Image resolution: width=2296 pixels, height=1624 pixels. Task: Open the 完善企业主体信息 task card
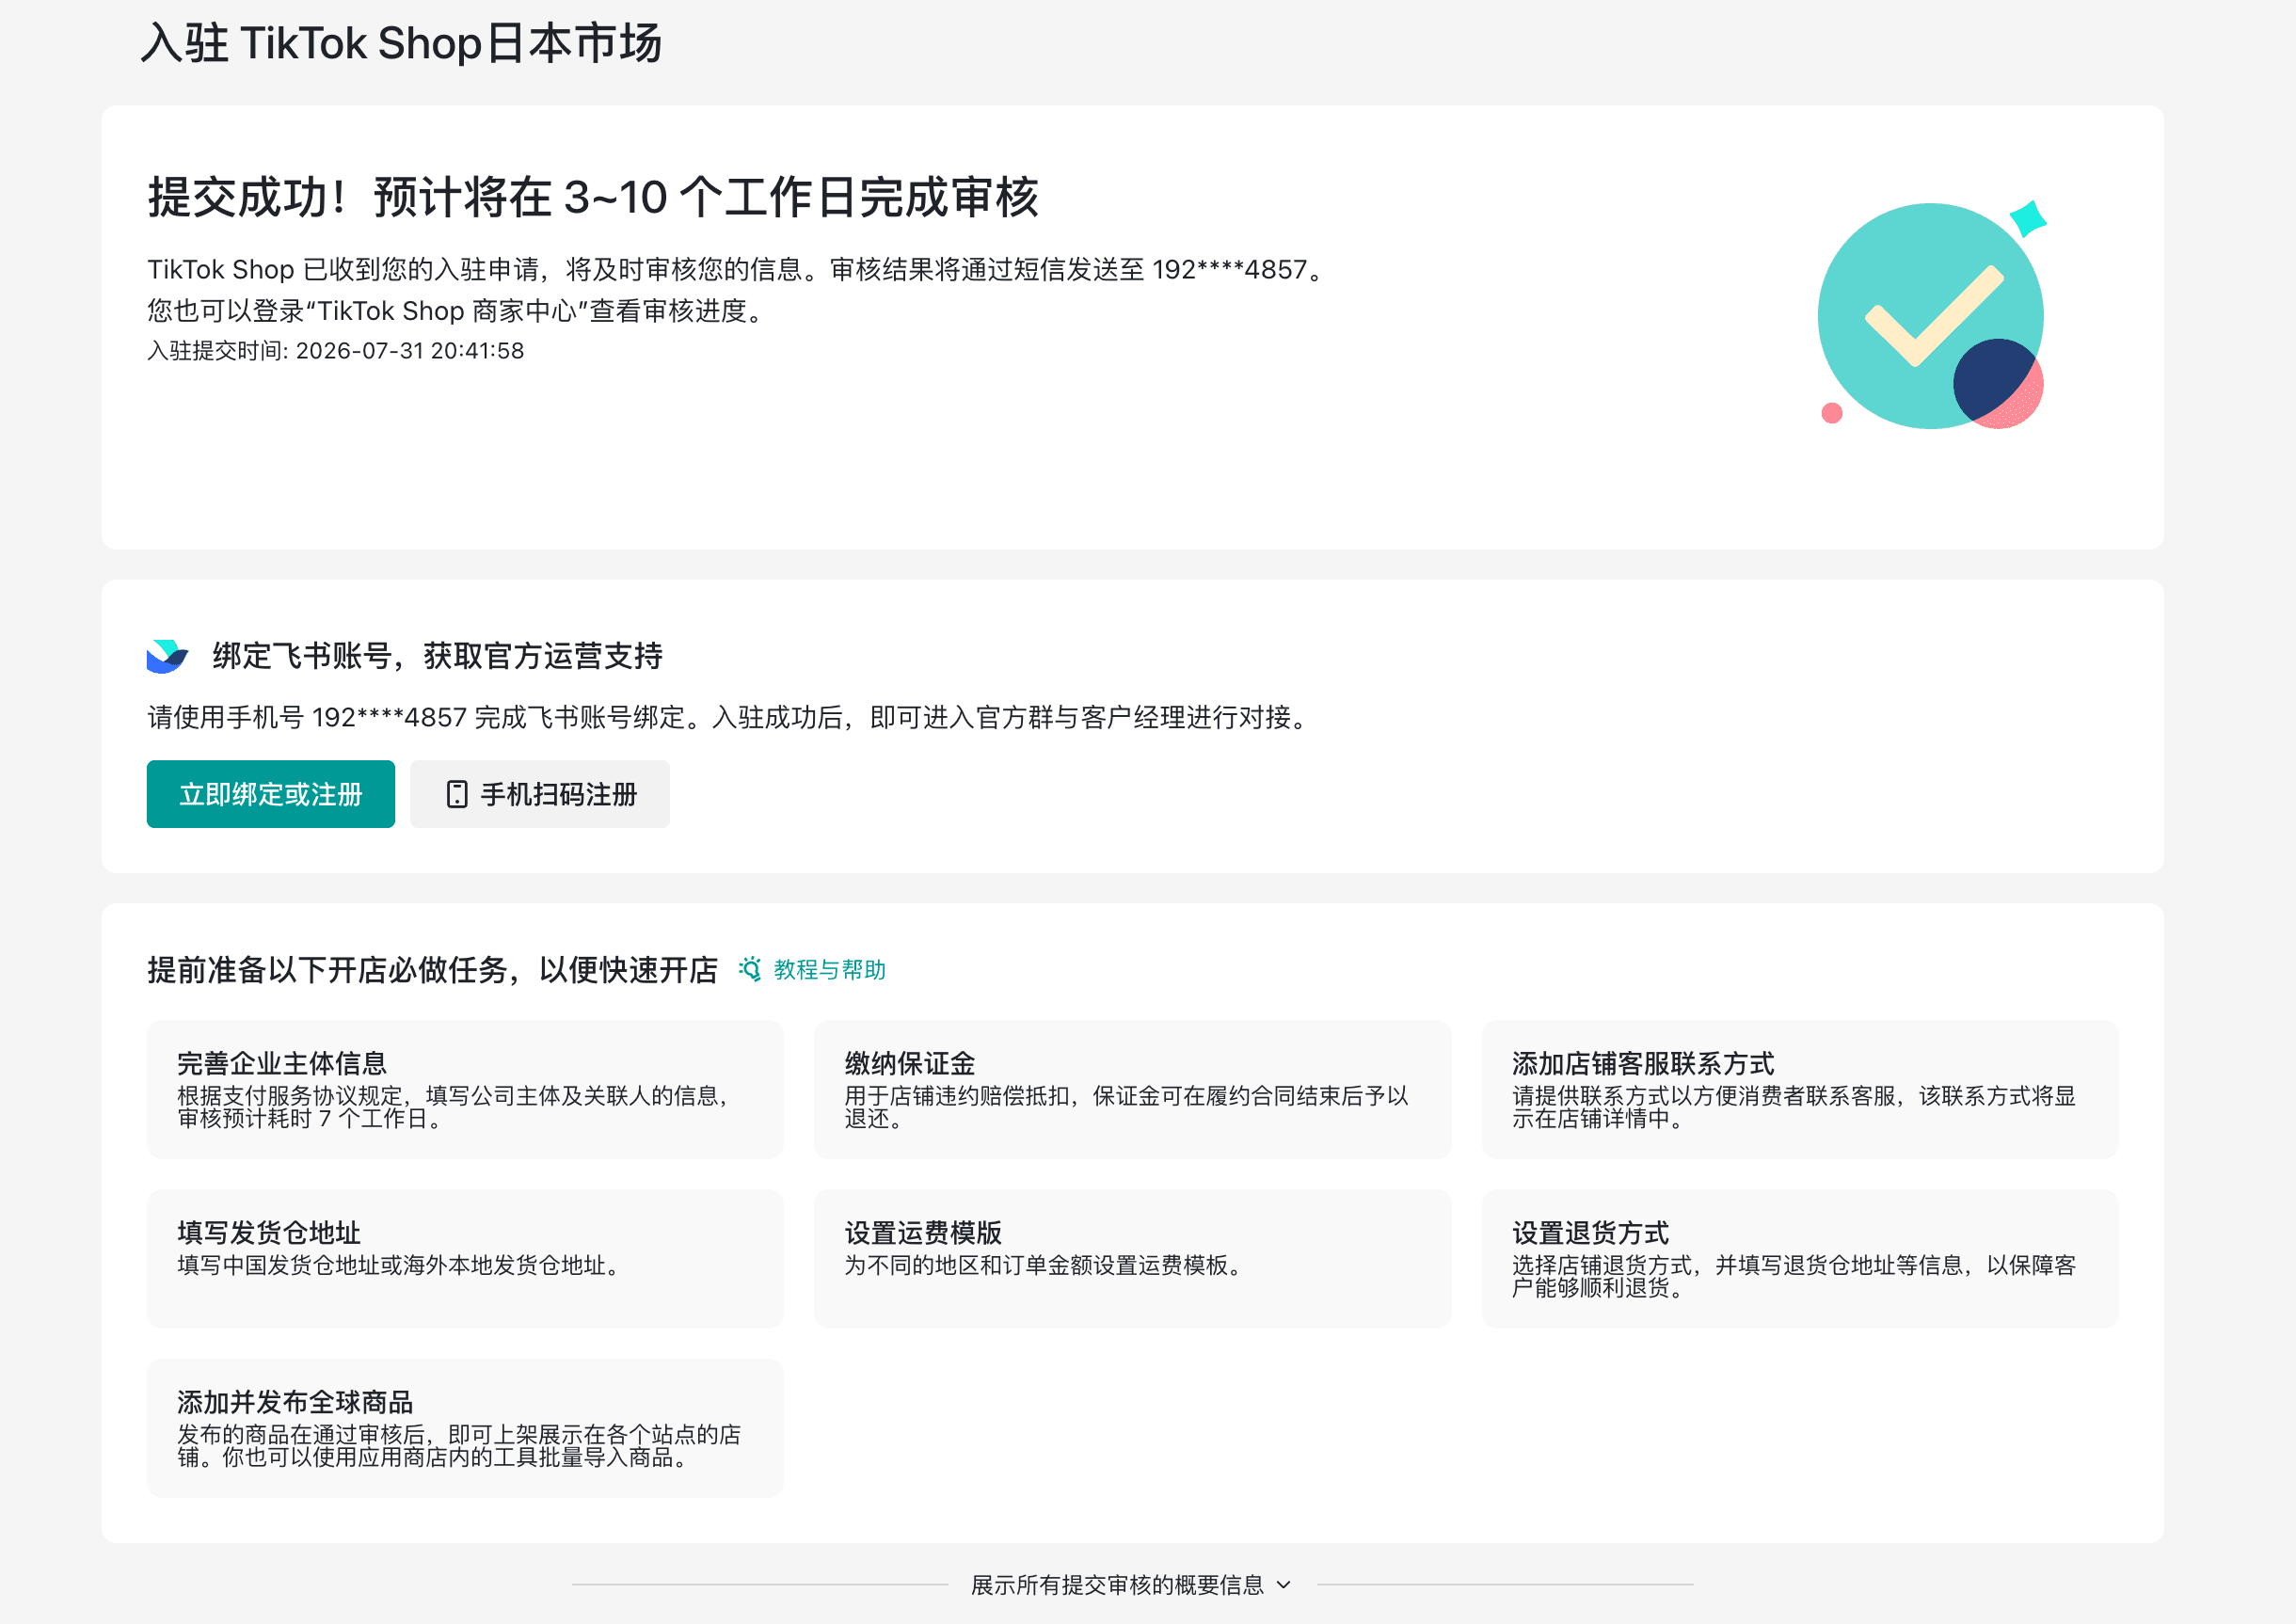pyautogui.click(x=465, y=1089)
